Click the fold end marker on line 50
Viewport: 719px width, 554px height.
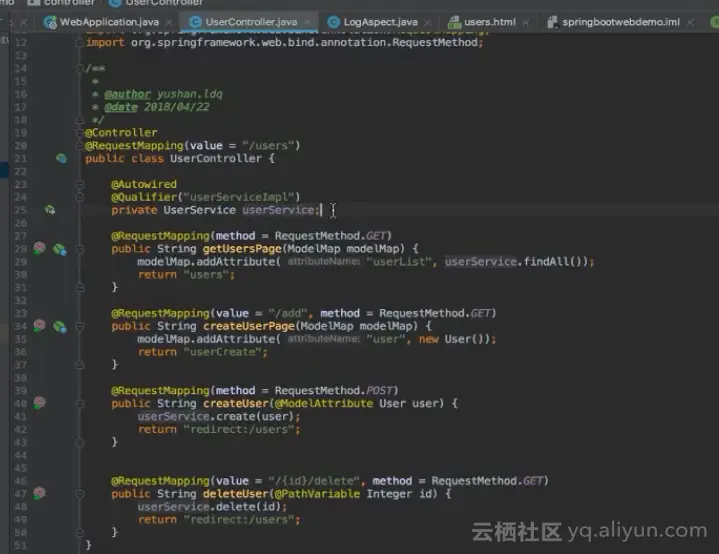pyautogui.click(x=79, y=532)
